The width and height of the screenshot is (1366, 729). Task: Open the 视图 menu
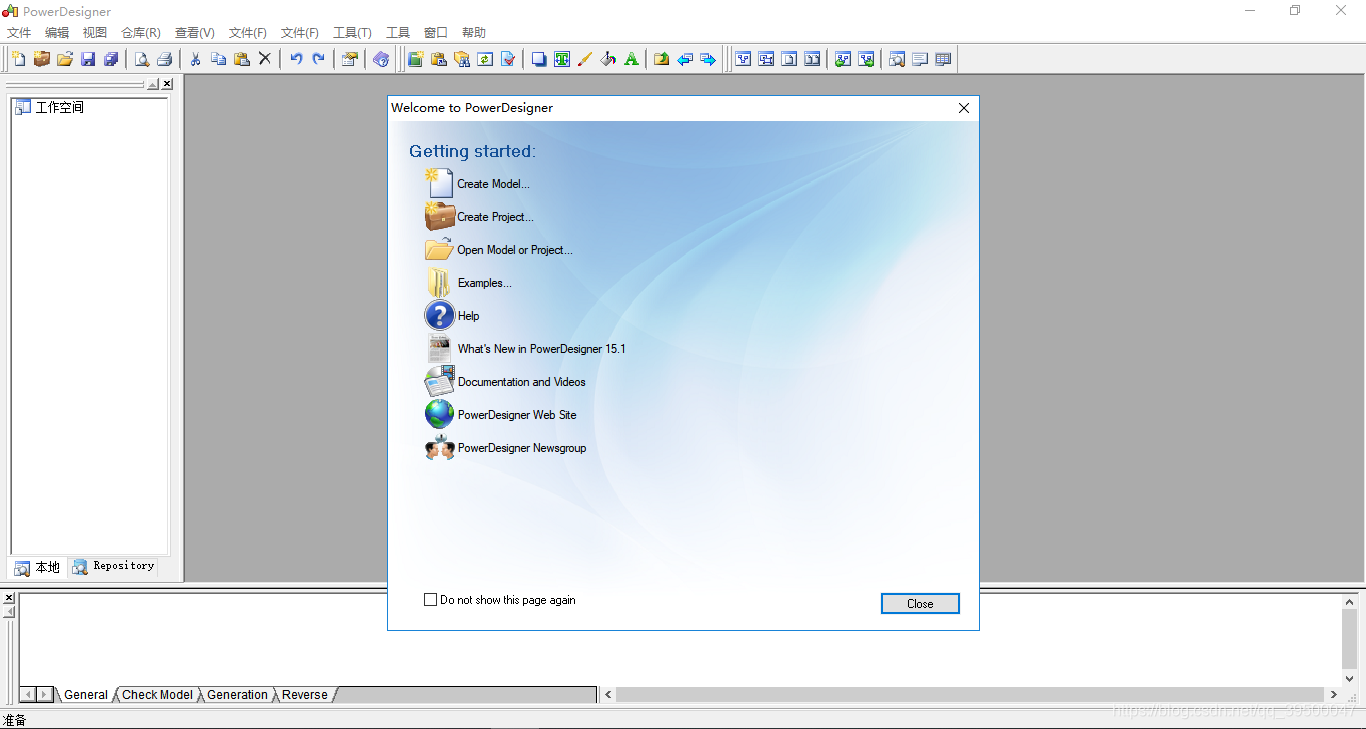tap(95, 33)
